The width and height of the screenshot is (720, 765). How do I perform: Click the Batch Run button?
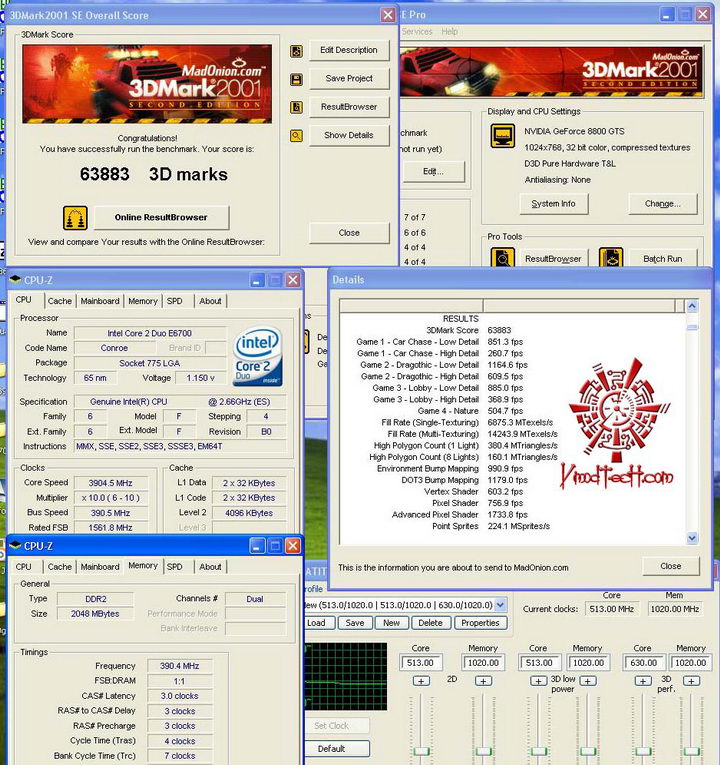click(662, 259)
